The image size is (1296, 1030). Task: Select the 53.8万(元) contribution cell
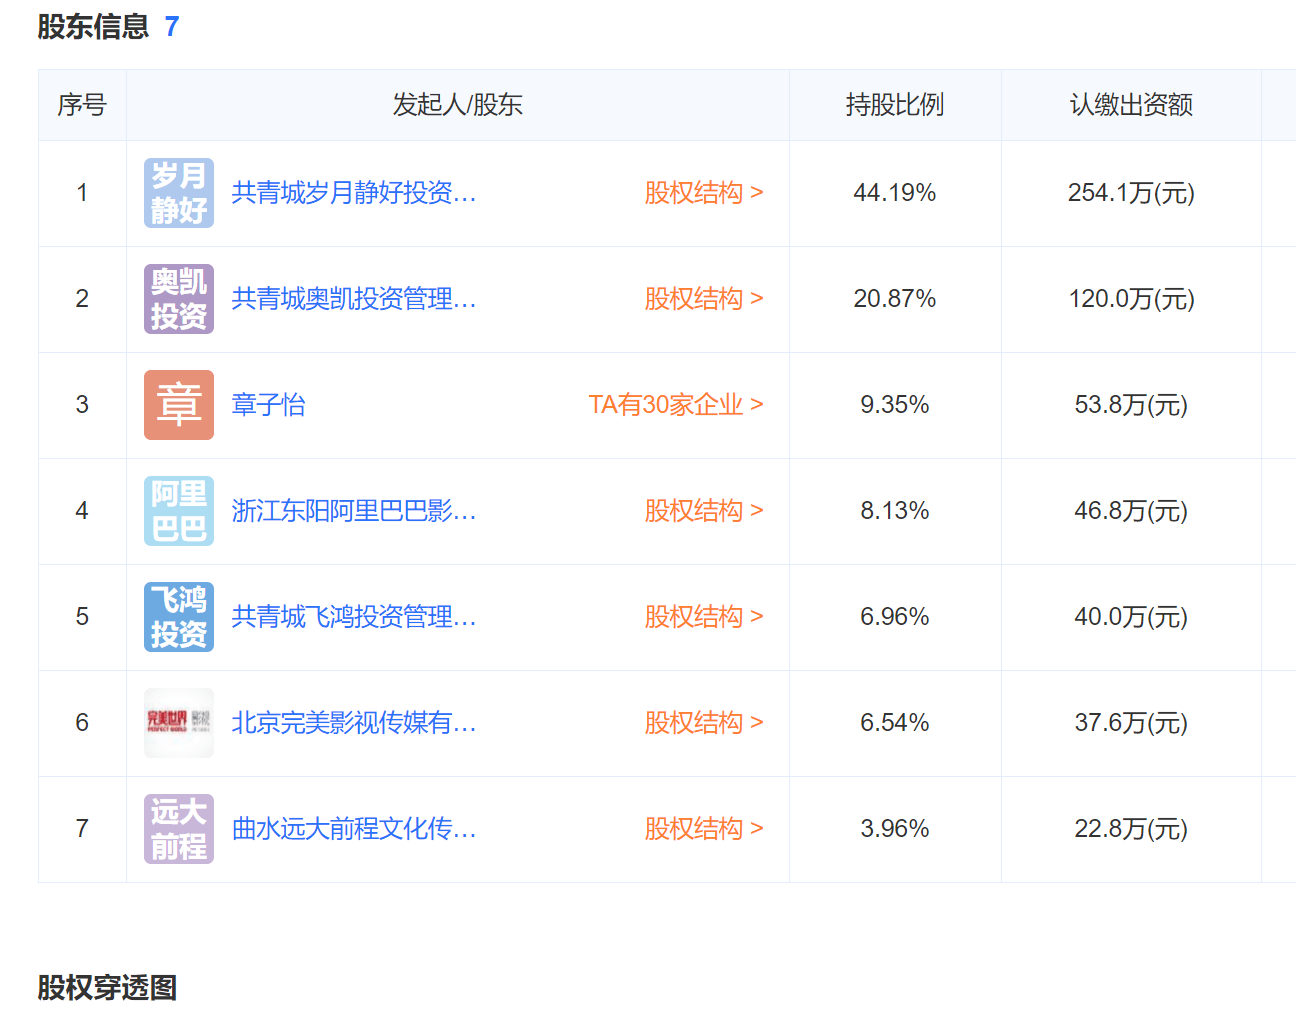[x=1131, y=405]
